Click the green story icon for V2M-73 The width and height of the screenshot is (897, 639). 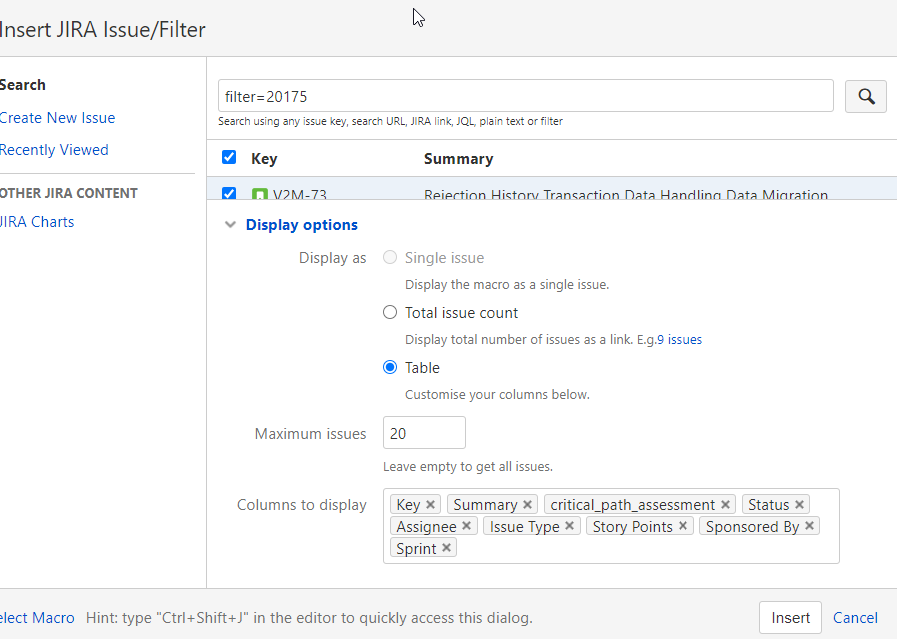260,194
